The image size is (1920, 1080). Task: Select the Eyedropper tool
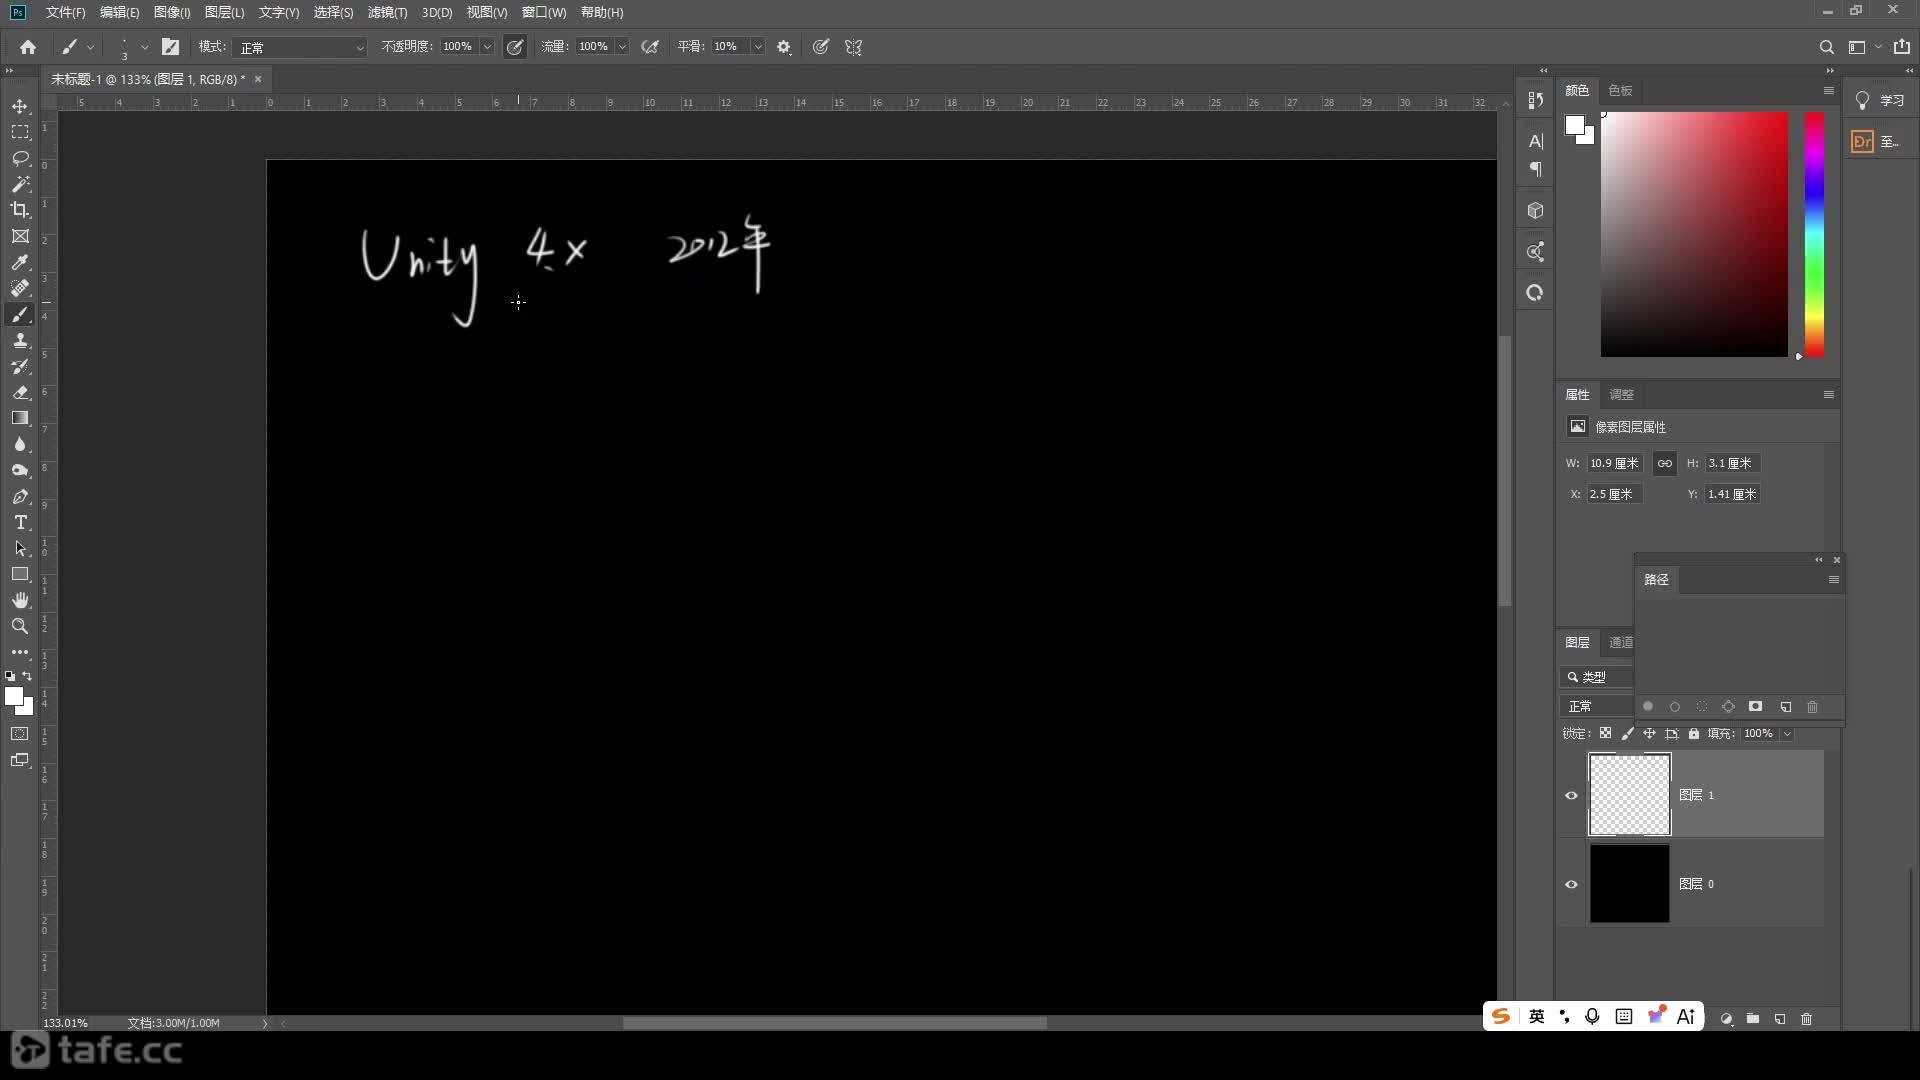20,262
